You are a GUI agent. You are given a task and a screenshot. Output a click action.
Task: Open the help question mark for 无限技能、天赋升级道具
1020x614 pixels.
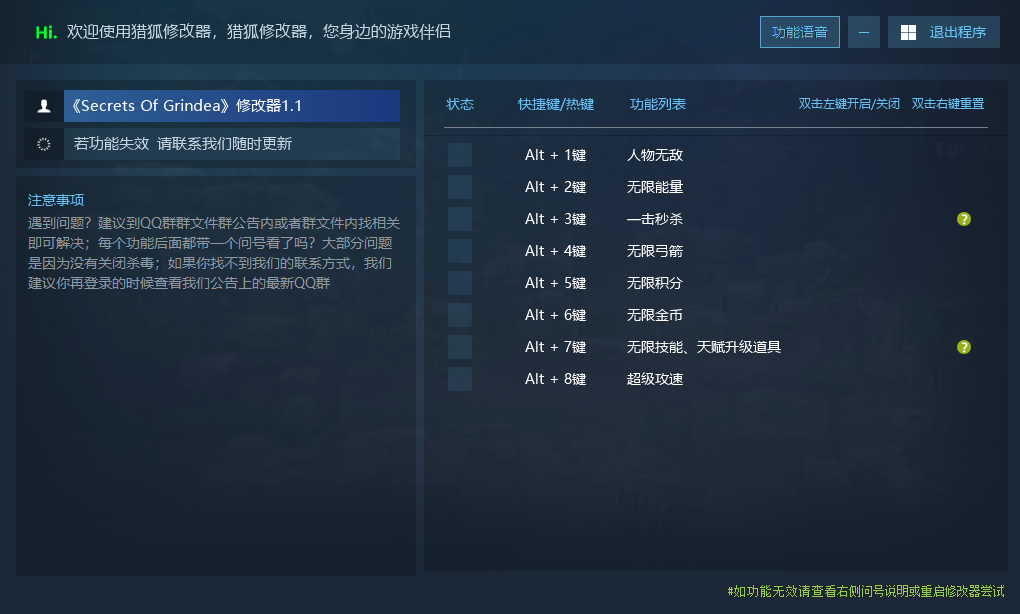(963, 347)
